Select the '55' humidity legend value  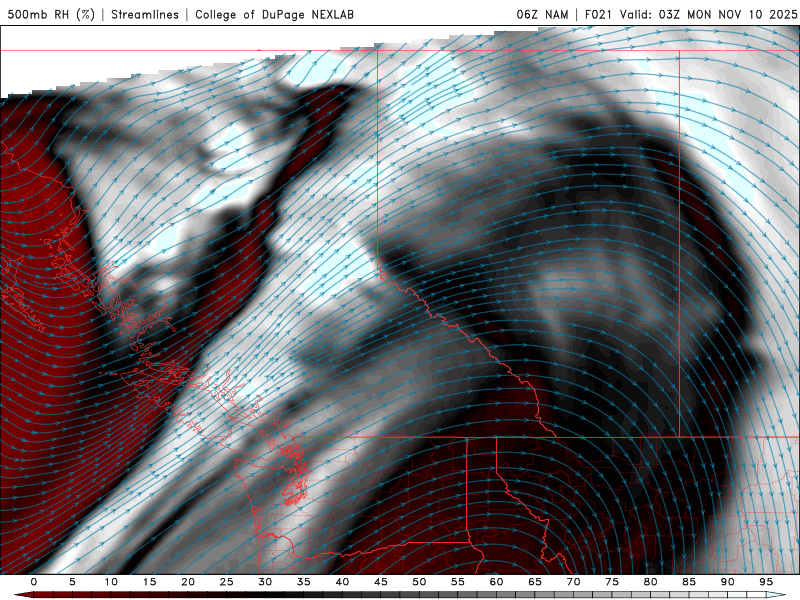tap(458, 582)
